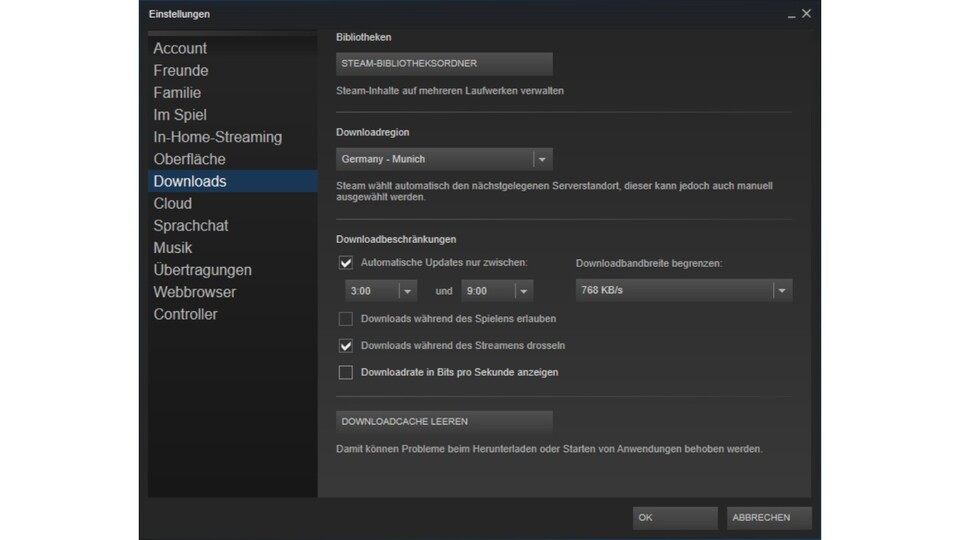Select Webbrowser in the sidebar
Screen dimensions: 960x540
[x=195, y=292]
